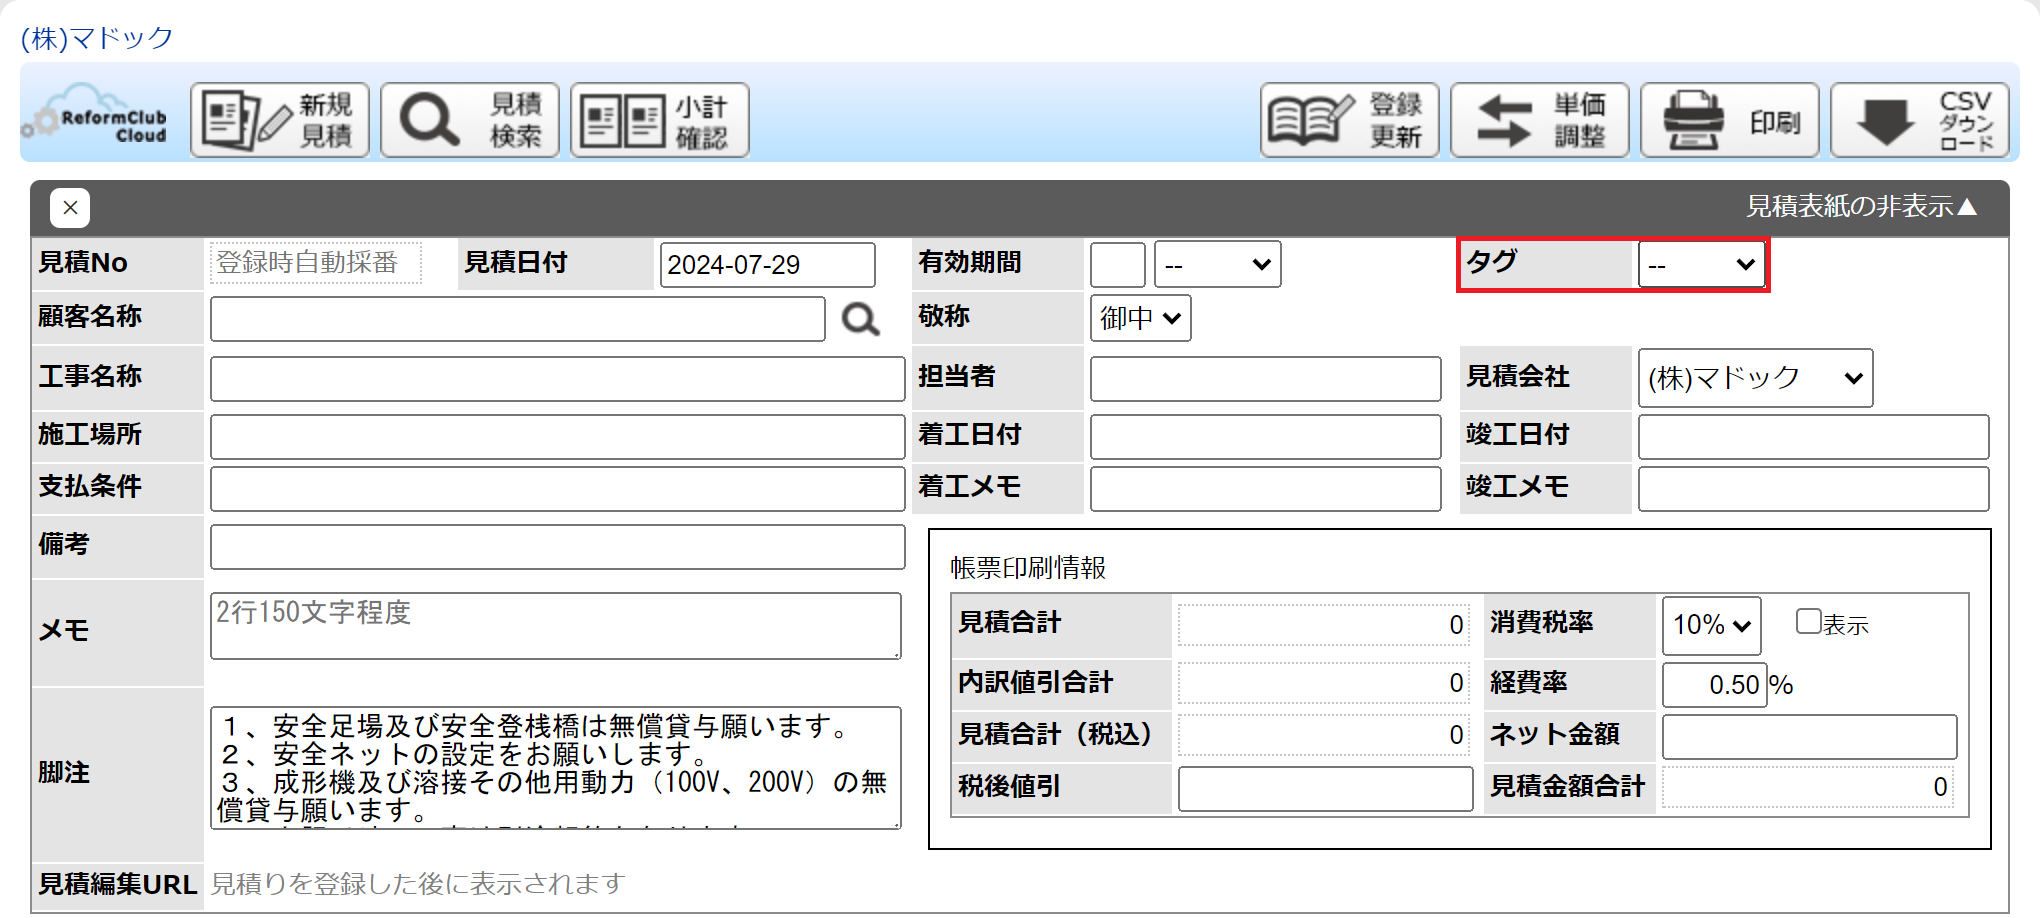Click the magnifier beside 顧客名称 field
This screenshot has width=2040, height=918.
pos(860,320)
